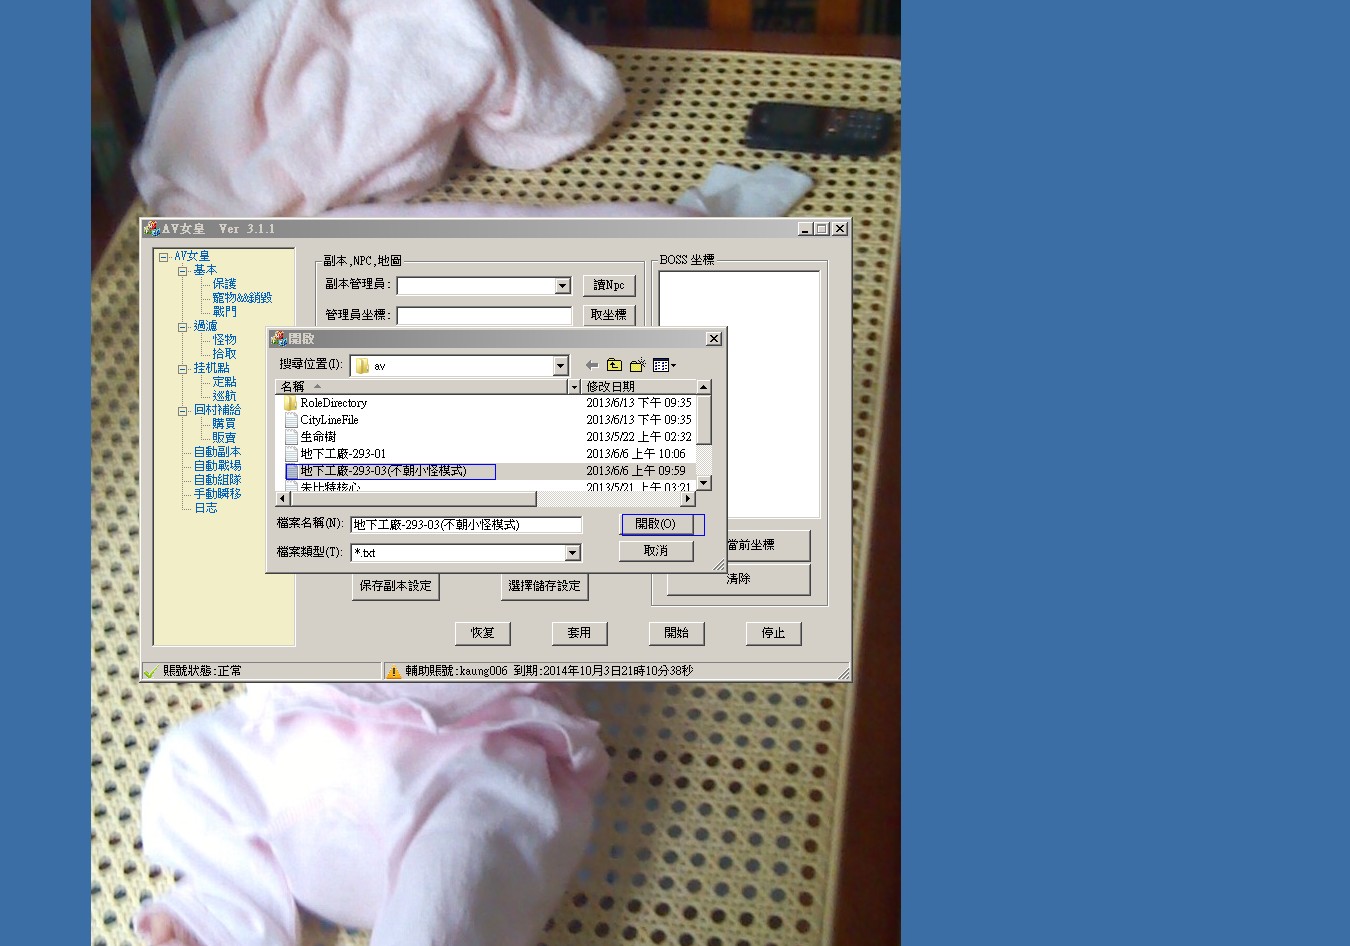Open the view menu icon in Open dialog
This screenshot has height=946, width=1350.
(x=664, y=365)
